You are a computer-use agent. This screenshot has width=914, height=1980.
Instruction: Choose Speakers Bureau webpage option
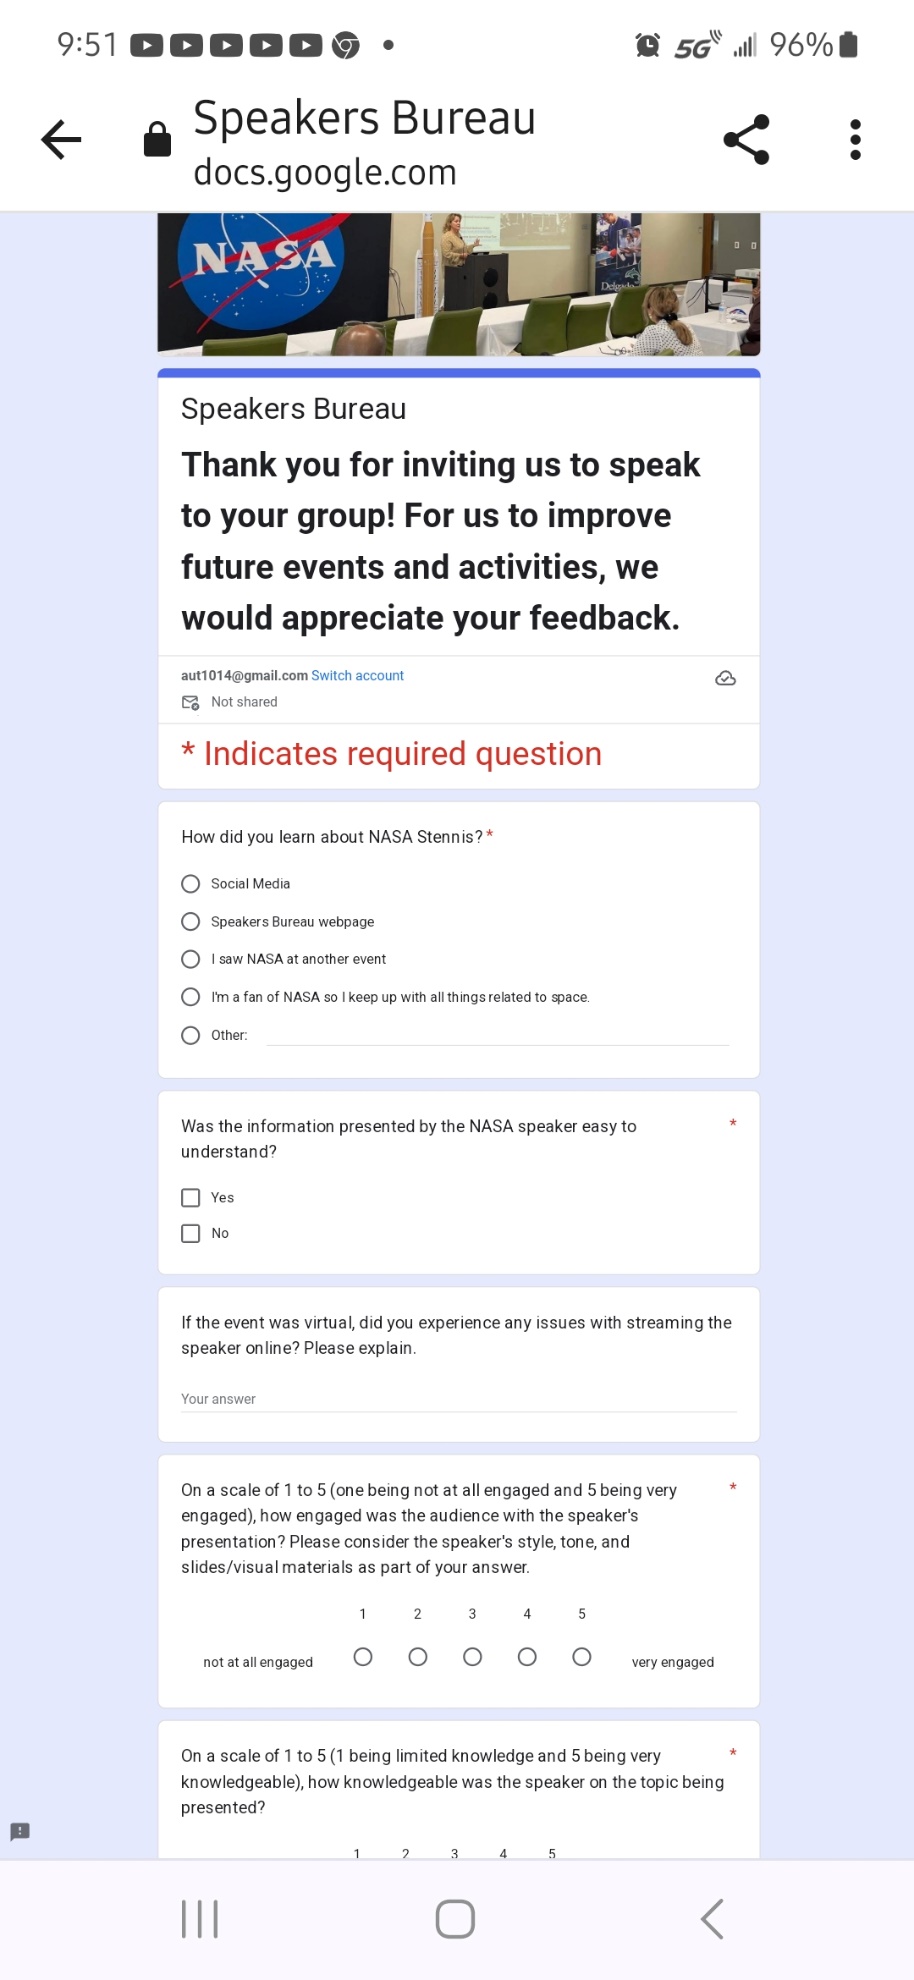(191, 922)
